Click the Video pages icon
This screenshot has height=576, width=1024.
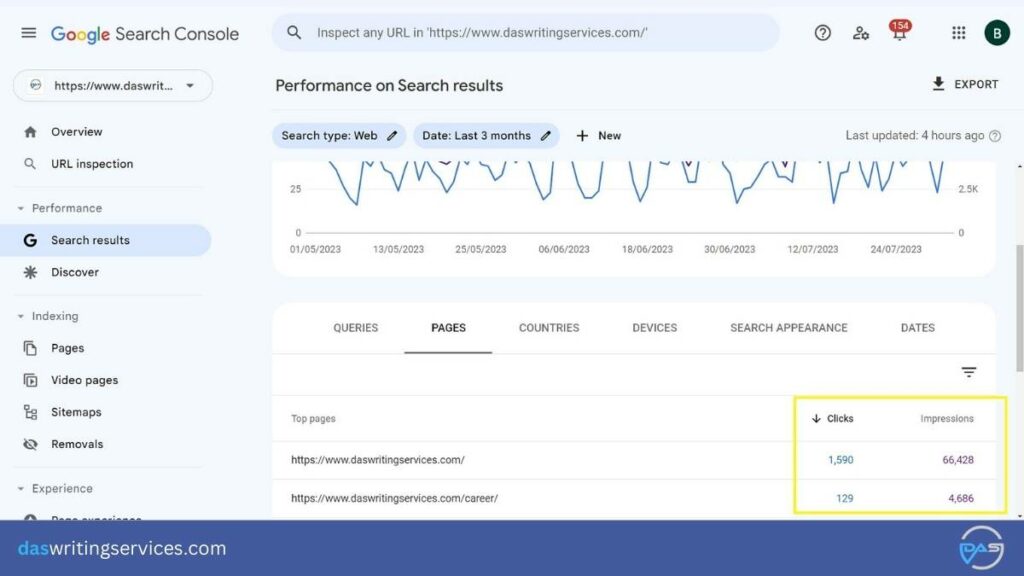click(30, 380)
